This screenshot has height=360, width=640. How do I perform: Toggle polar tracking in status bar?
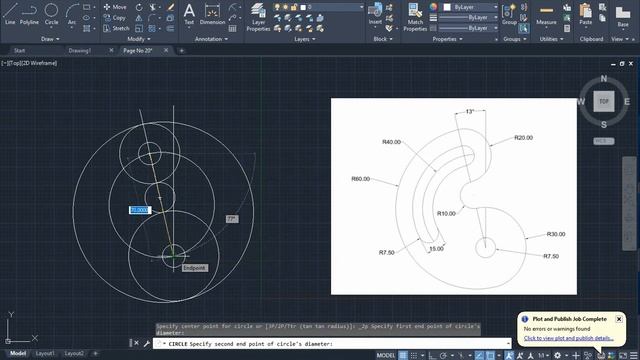tap(443, 356)
